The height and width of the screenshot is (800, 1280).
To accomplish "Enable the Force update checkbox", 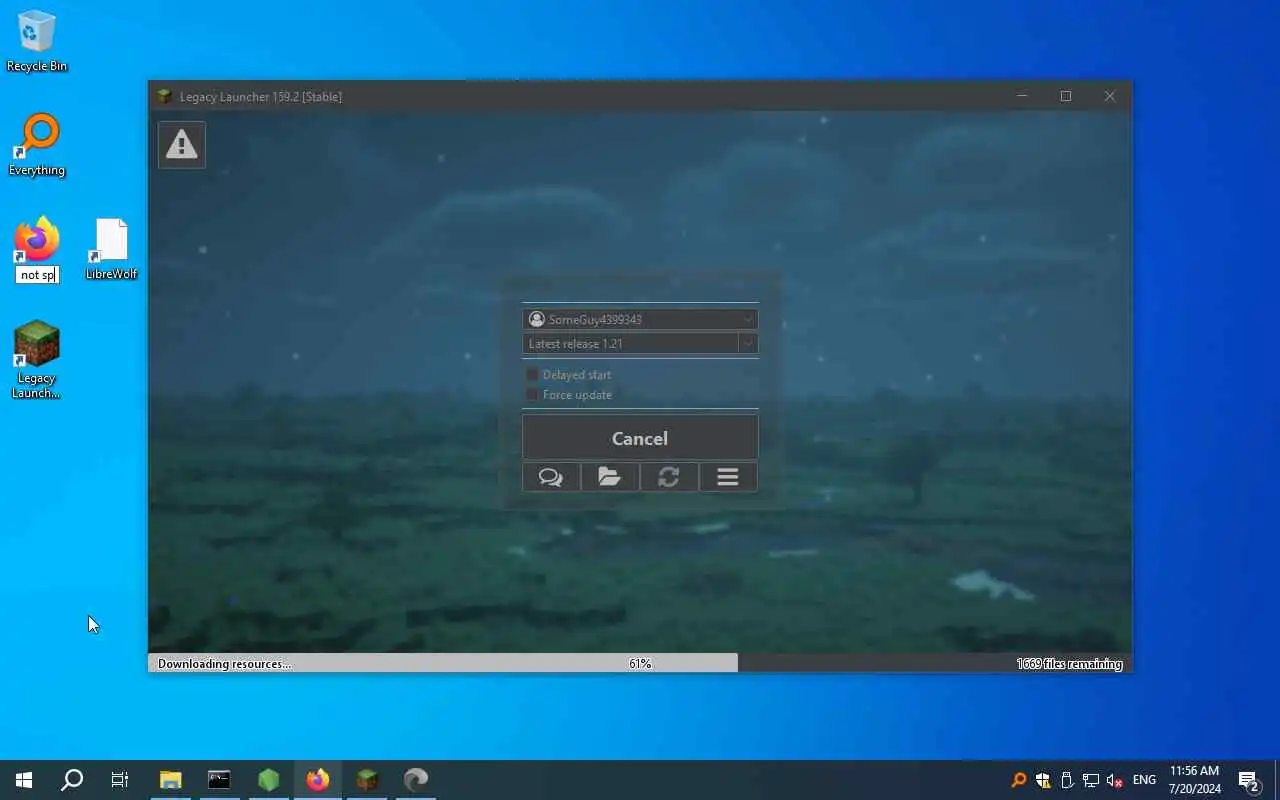I will pos(532,395).
